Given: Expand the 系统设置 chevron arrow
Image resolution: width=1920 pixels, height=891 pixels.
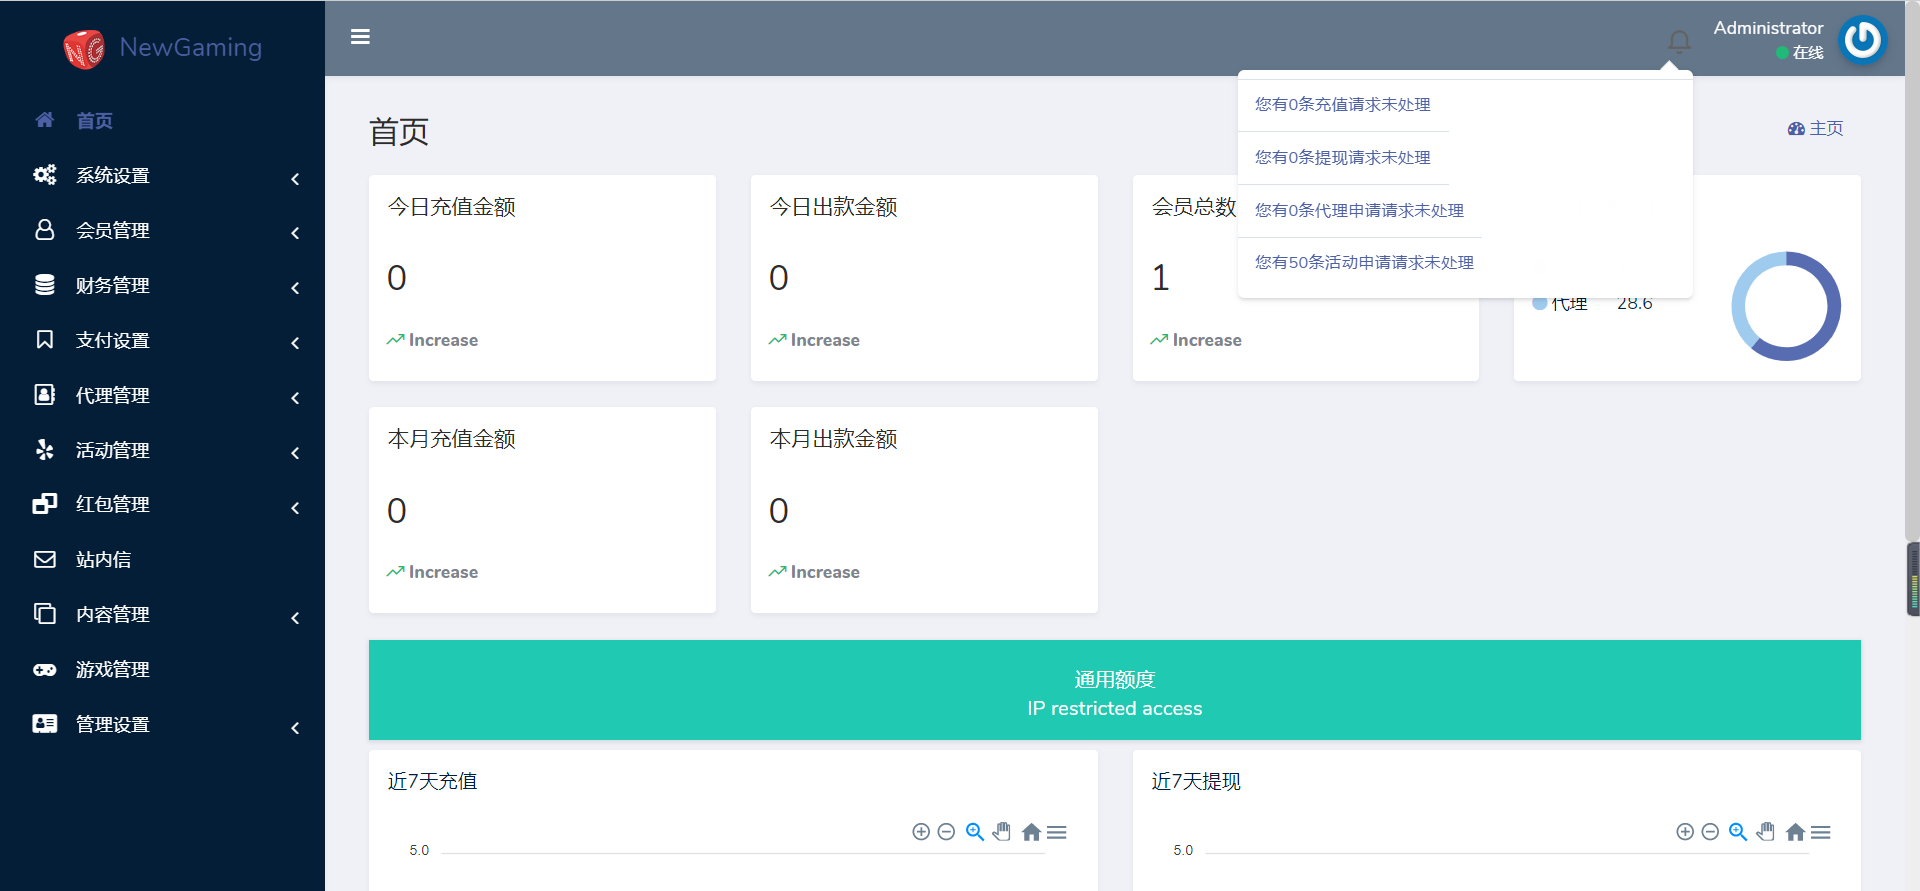Looking at the screenshot, I should point(295,179).
